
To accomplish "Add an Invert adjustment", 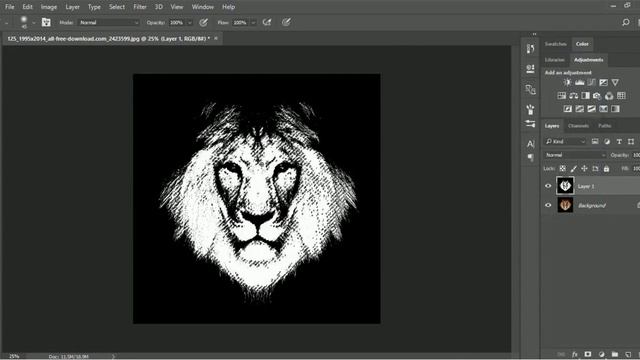I will [x=567, y=109].
